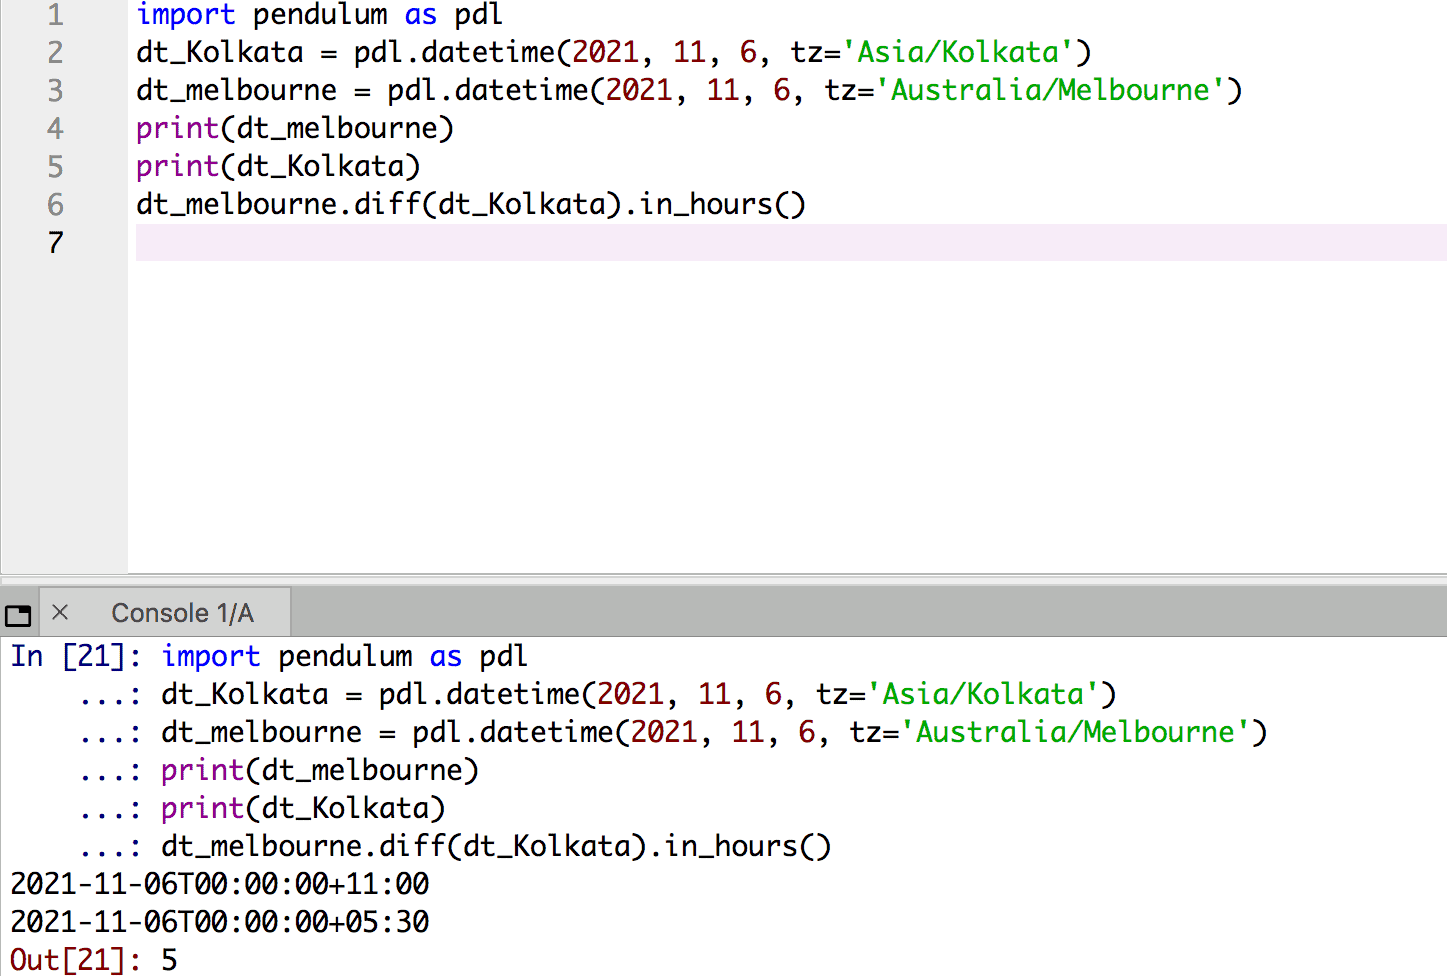Click 'Australia/Melbourne' string in the editor
This screenshot has height=976, width=1447.
pos(1050,90)
